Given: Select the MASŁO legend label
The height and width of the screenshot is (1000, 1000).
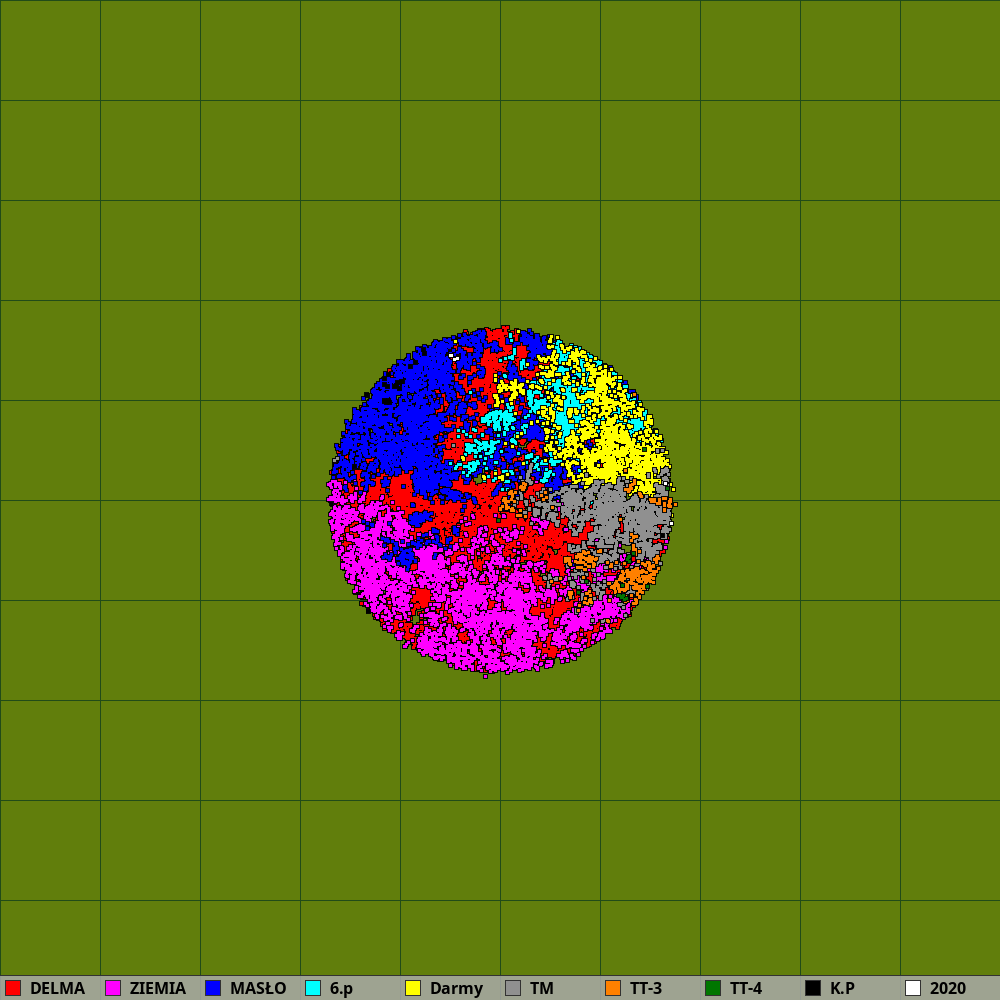Looking at the screenshot, I should [258, 989].
